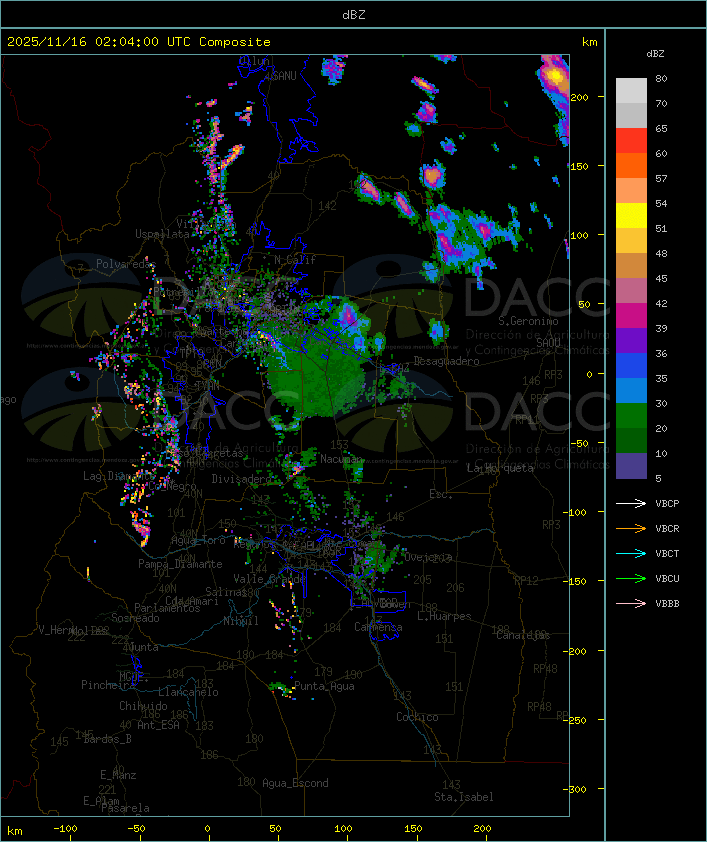Click the green VBCU arrow icon
This screenshot has height=842, width=707.
coord(631,578)
